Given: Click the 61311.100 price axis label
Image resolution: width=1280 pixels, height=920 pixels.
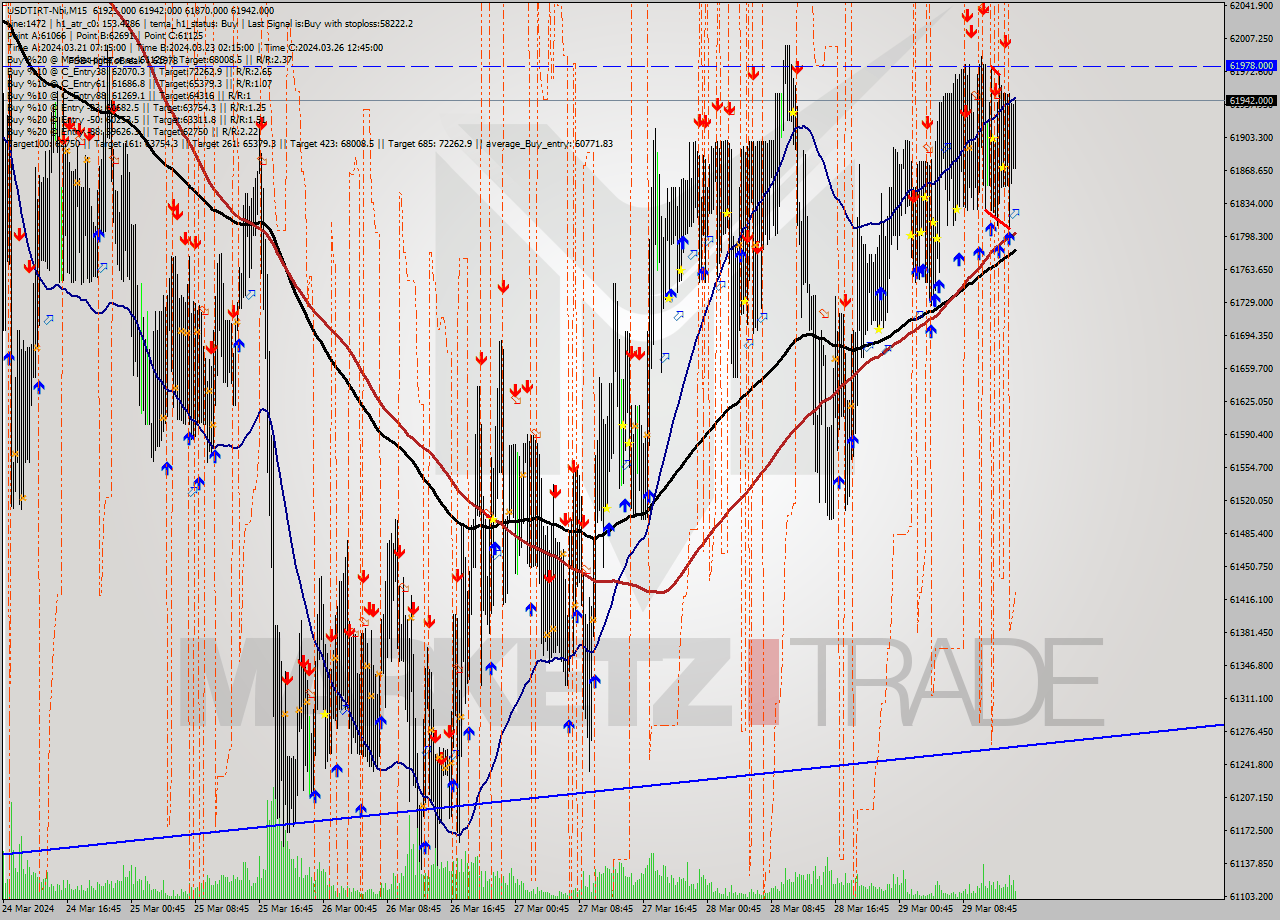Looking at the screenshot, I should click(1251, 698).
